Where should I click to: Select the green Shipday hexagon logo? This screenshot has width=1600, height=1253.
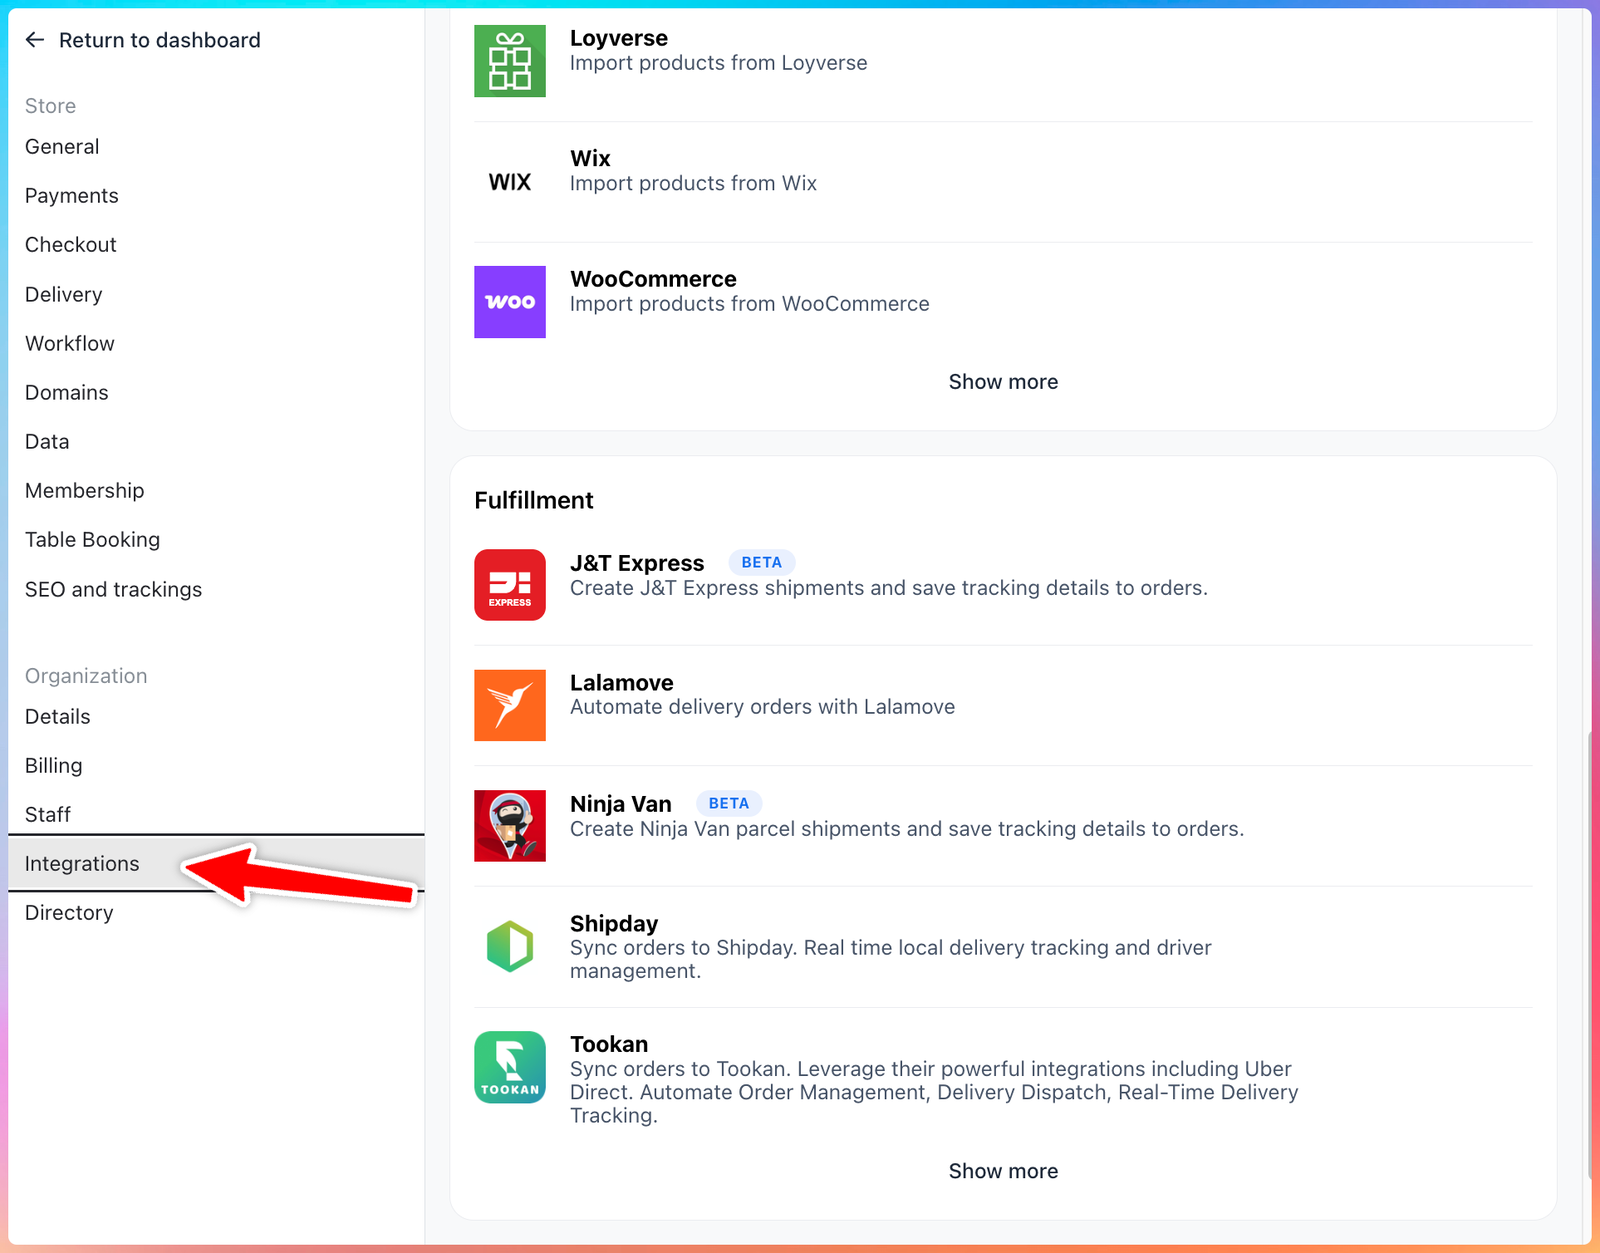(510, 946)
